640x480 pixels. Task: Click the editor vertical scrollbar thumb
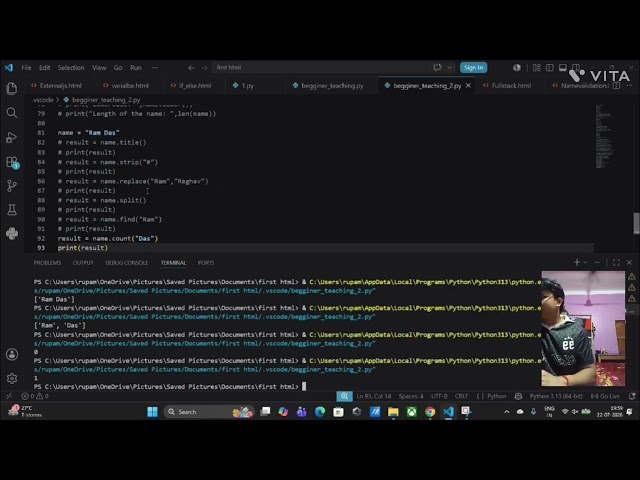tap(636, 223)
